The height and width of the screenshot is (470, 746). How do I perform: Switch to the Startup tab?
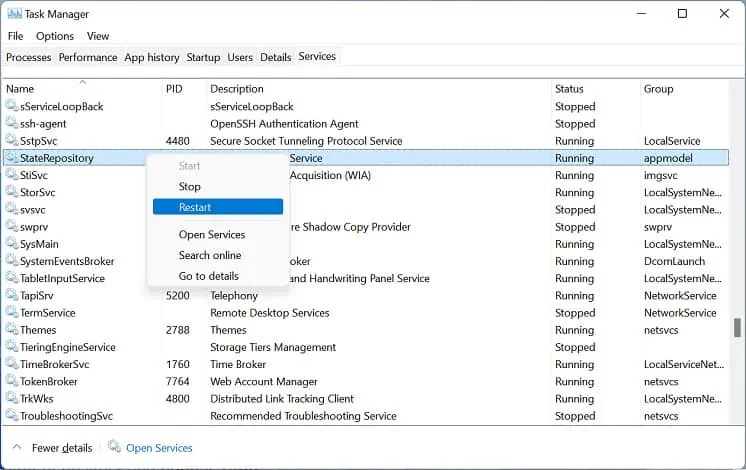pyautogui.click(x=203, y=58)
